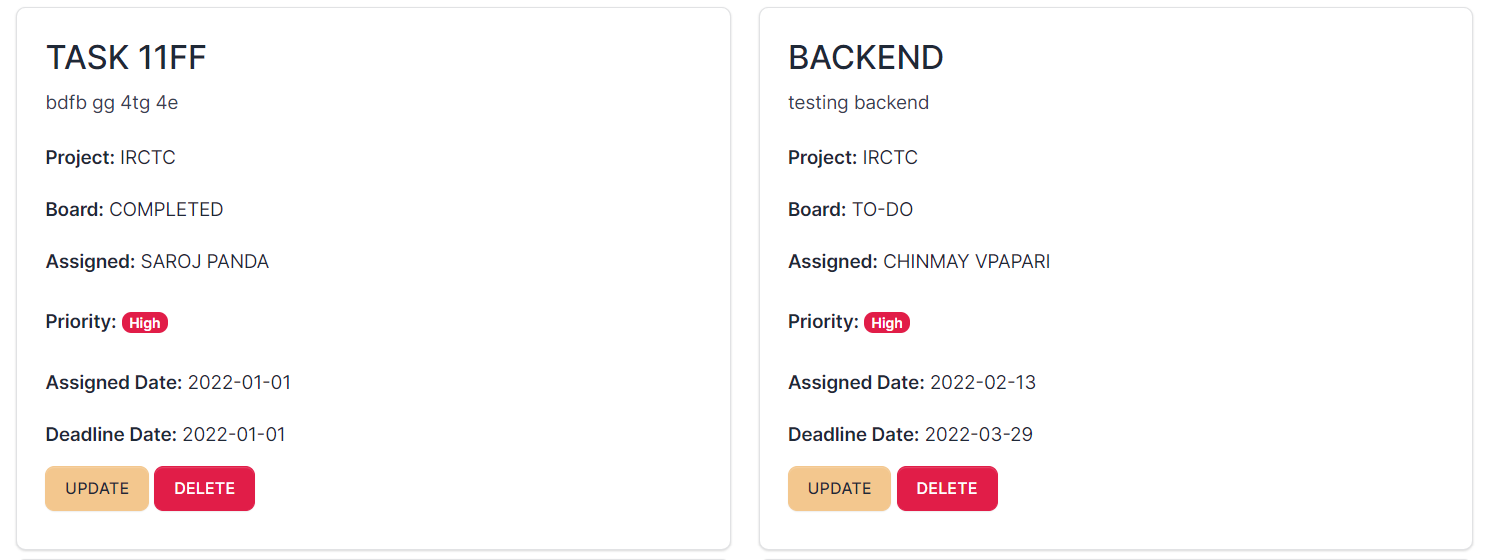
Task: Click the 'testing backend' description text
Action: [858, 102]
